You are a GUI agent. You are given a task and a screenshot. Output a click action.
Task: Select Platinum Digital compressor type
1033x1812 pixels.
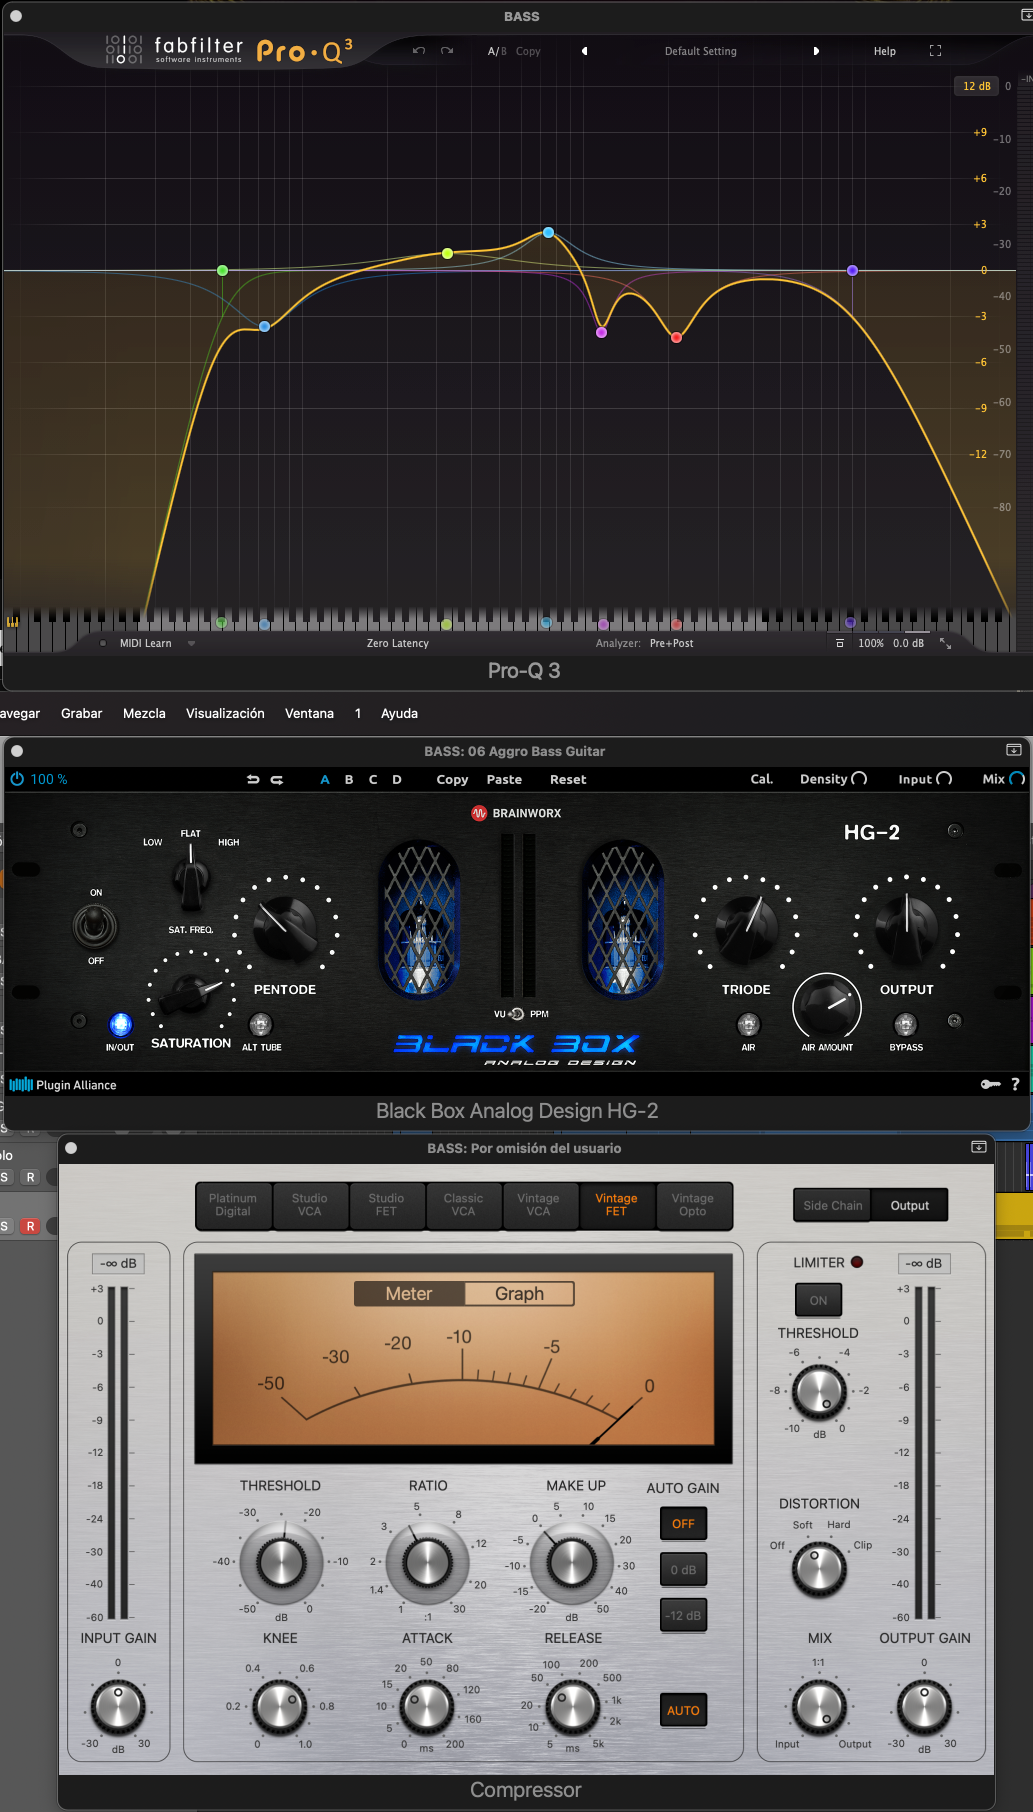[x=233, y=1205]
